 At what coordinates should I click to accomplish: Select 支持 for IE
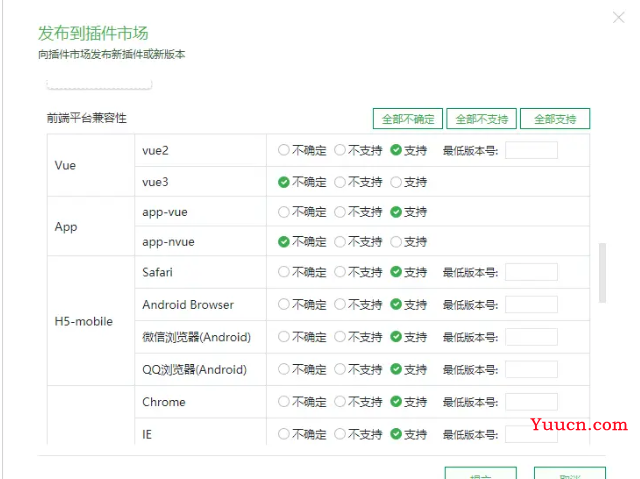[x=396, y=434]
